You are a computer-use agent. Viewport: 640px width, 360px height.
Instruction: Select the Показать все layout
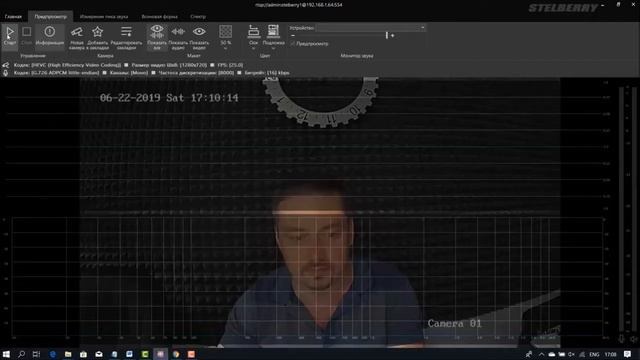point(157,38)
